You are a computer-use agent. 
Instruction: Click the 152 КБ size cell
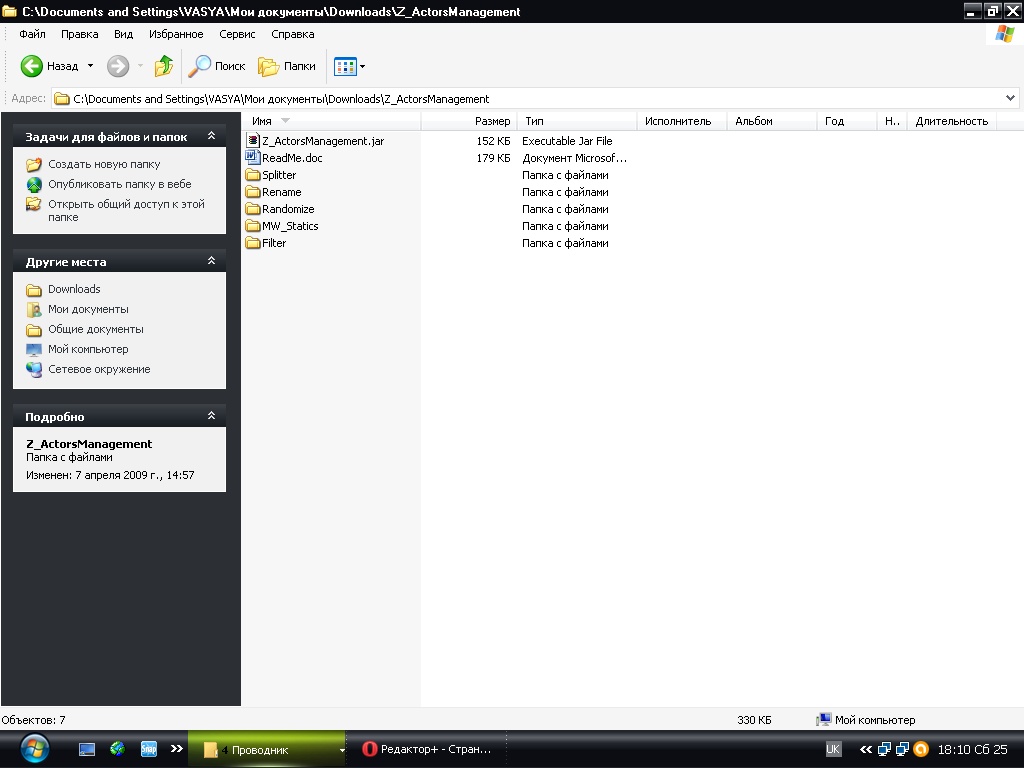tap(493, 140)
